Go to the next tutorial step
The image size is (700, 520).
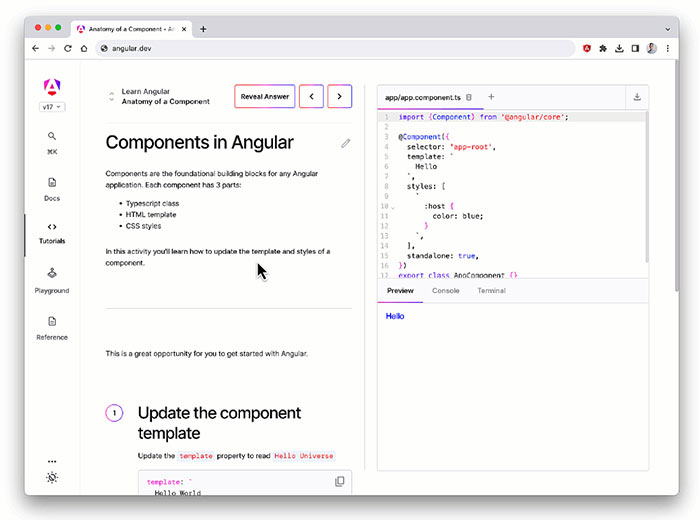pyautogui.click(x=339, y=96)
